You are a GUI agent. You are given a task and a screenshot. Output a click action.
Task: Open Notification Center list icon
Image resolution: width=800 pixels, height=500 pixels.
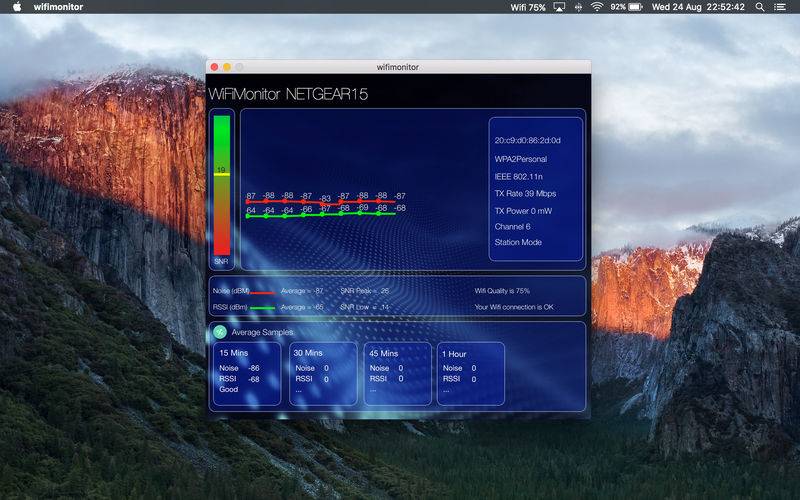(x=780, y=7)
